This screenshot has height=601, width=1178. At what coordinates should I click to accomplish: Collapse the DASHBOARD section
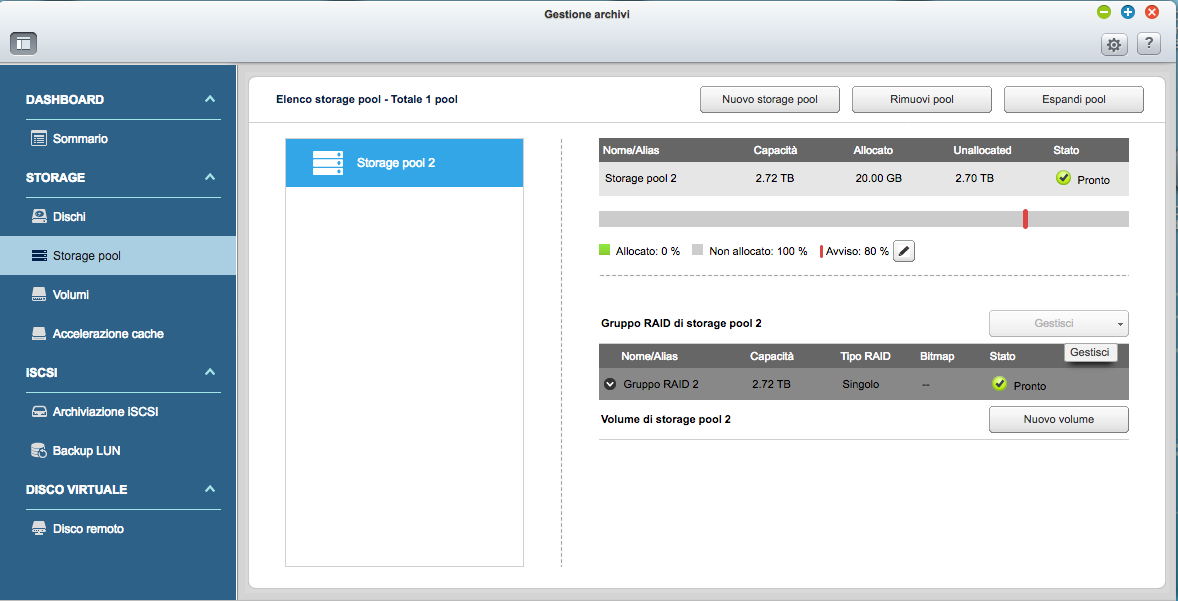(x=210, y=100)
